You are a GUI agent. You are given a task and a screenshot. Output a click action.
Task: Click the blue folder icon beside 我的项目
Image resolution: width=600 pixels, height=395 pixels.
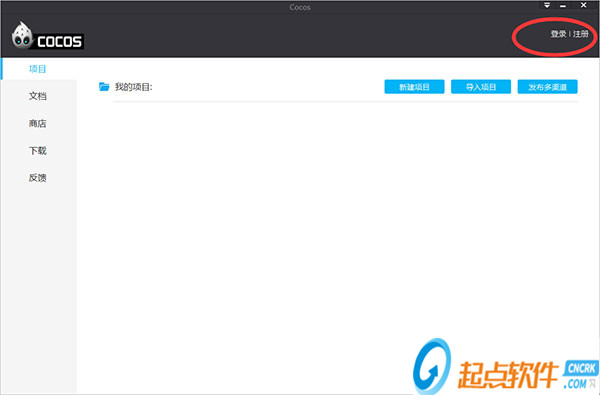(104, 87)
